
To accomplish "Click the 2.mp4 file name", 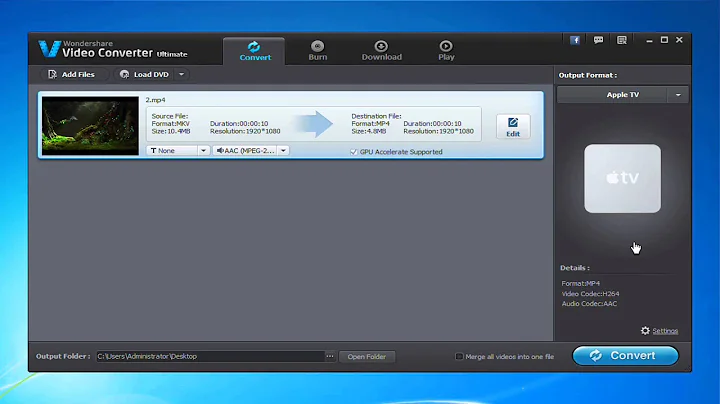I will click(155, 100).
